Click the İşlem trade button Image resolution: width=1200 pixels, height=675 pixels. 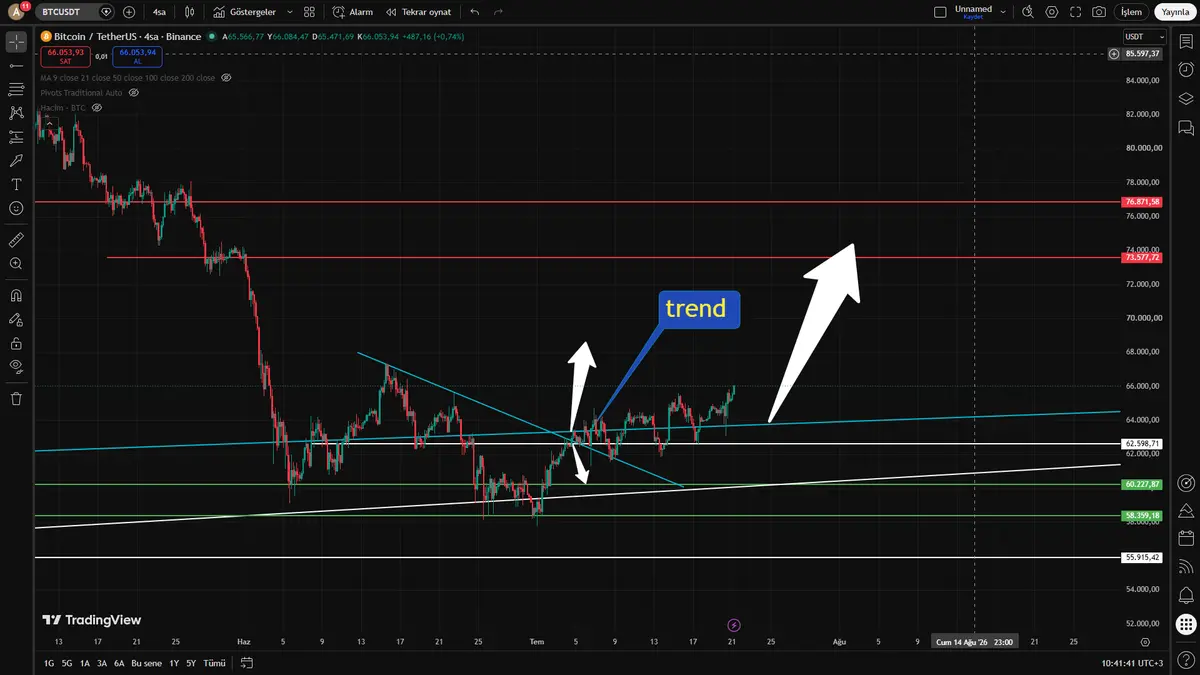[x=1131, y=12]
